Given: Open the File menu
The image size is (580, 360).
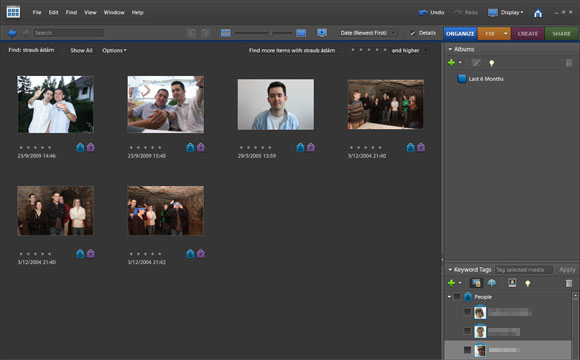Looking at the screenshot, I should click(x=37, y=13).
